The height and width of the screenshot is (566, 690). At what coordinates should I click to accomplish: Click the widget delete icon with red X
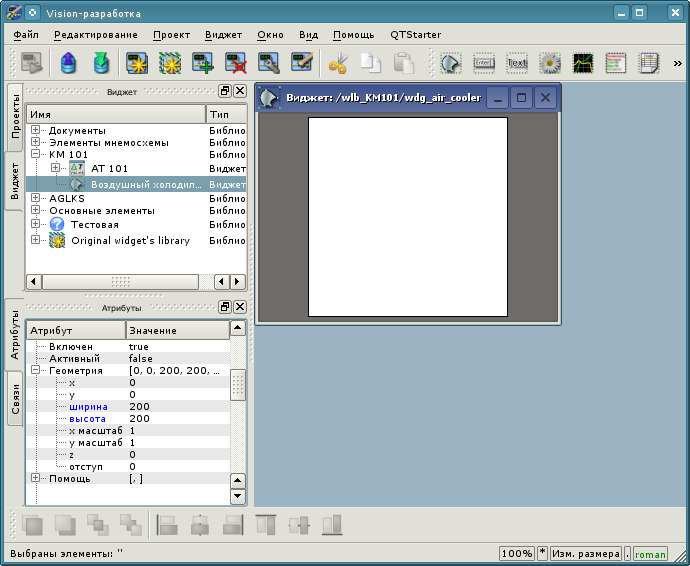(236, 64)
